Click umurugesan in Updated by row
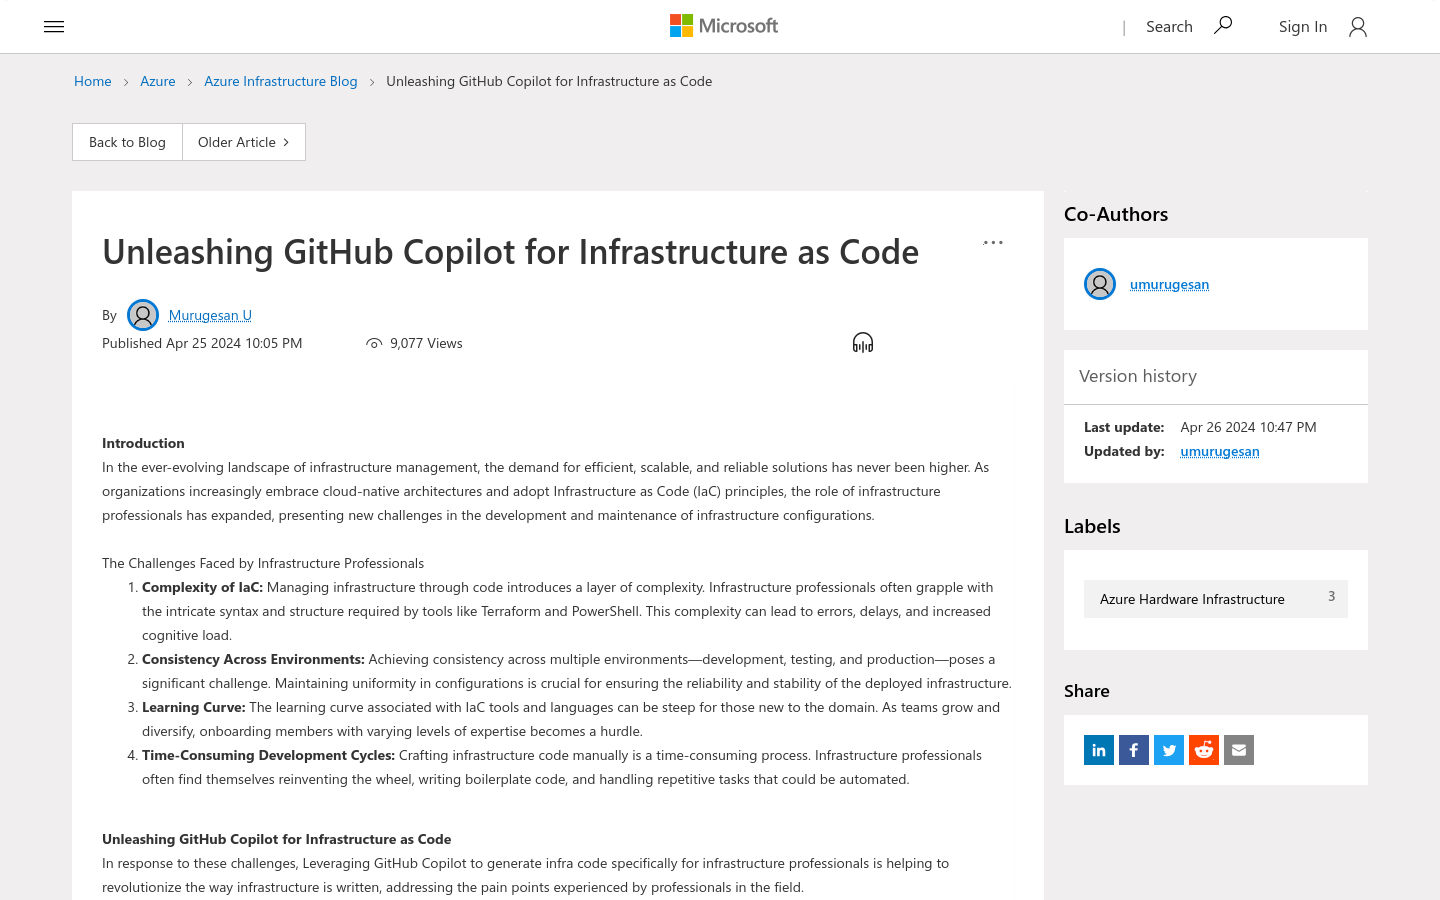The height and width of the screenshot is (900, 1440). pyautogui.click(x=1220, y=451)
